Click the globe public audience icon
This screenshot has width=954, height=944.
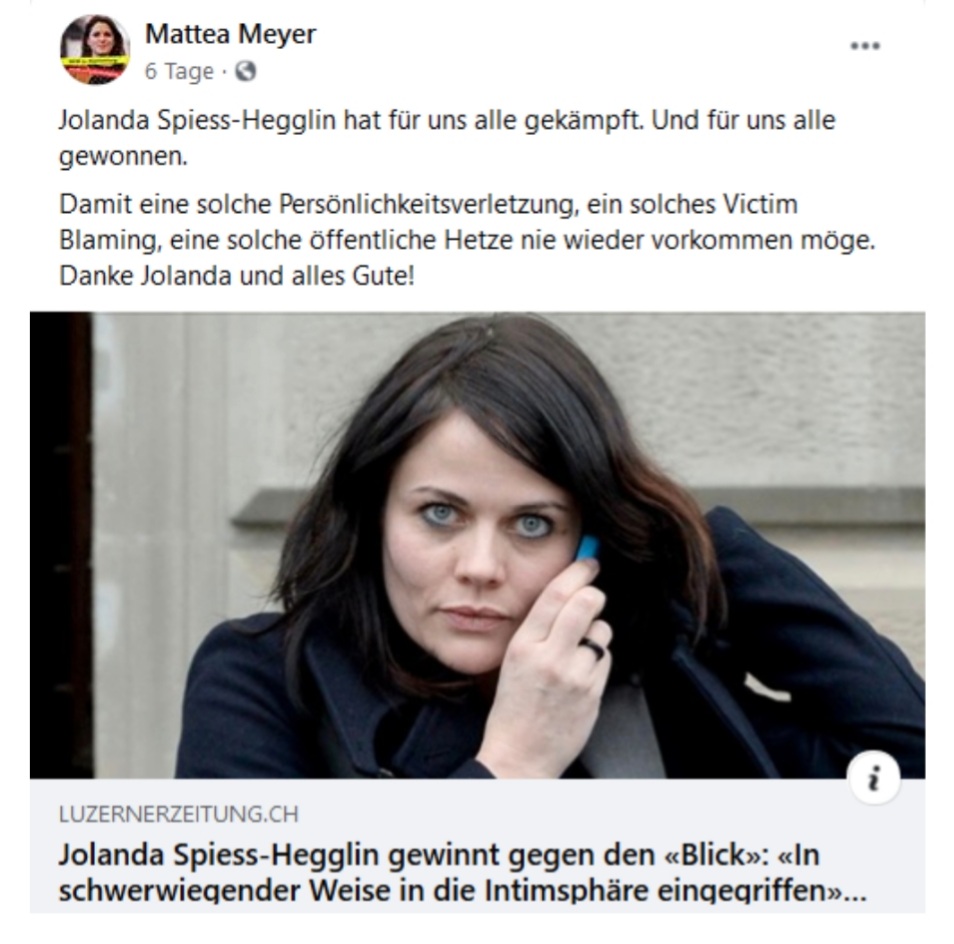coord(246,71)
